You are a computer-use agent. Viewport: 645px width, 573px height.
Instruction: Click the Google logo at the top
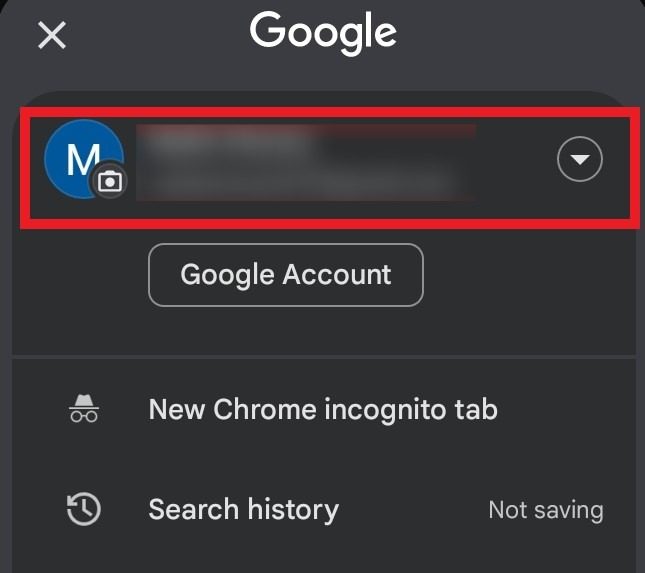tap(323, 33)
